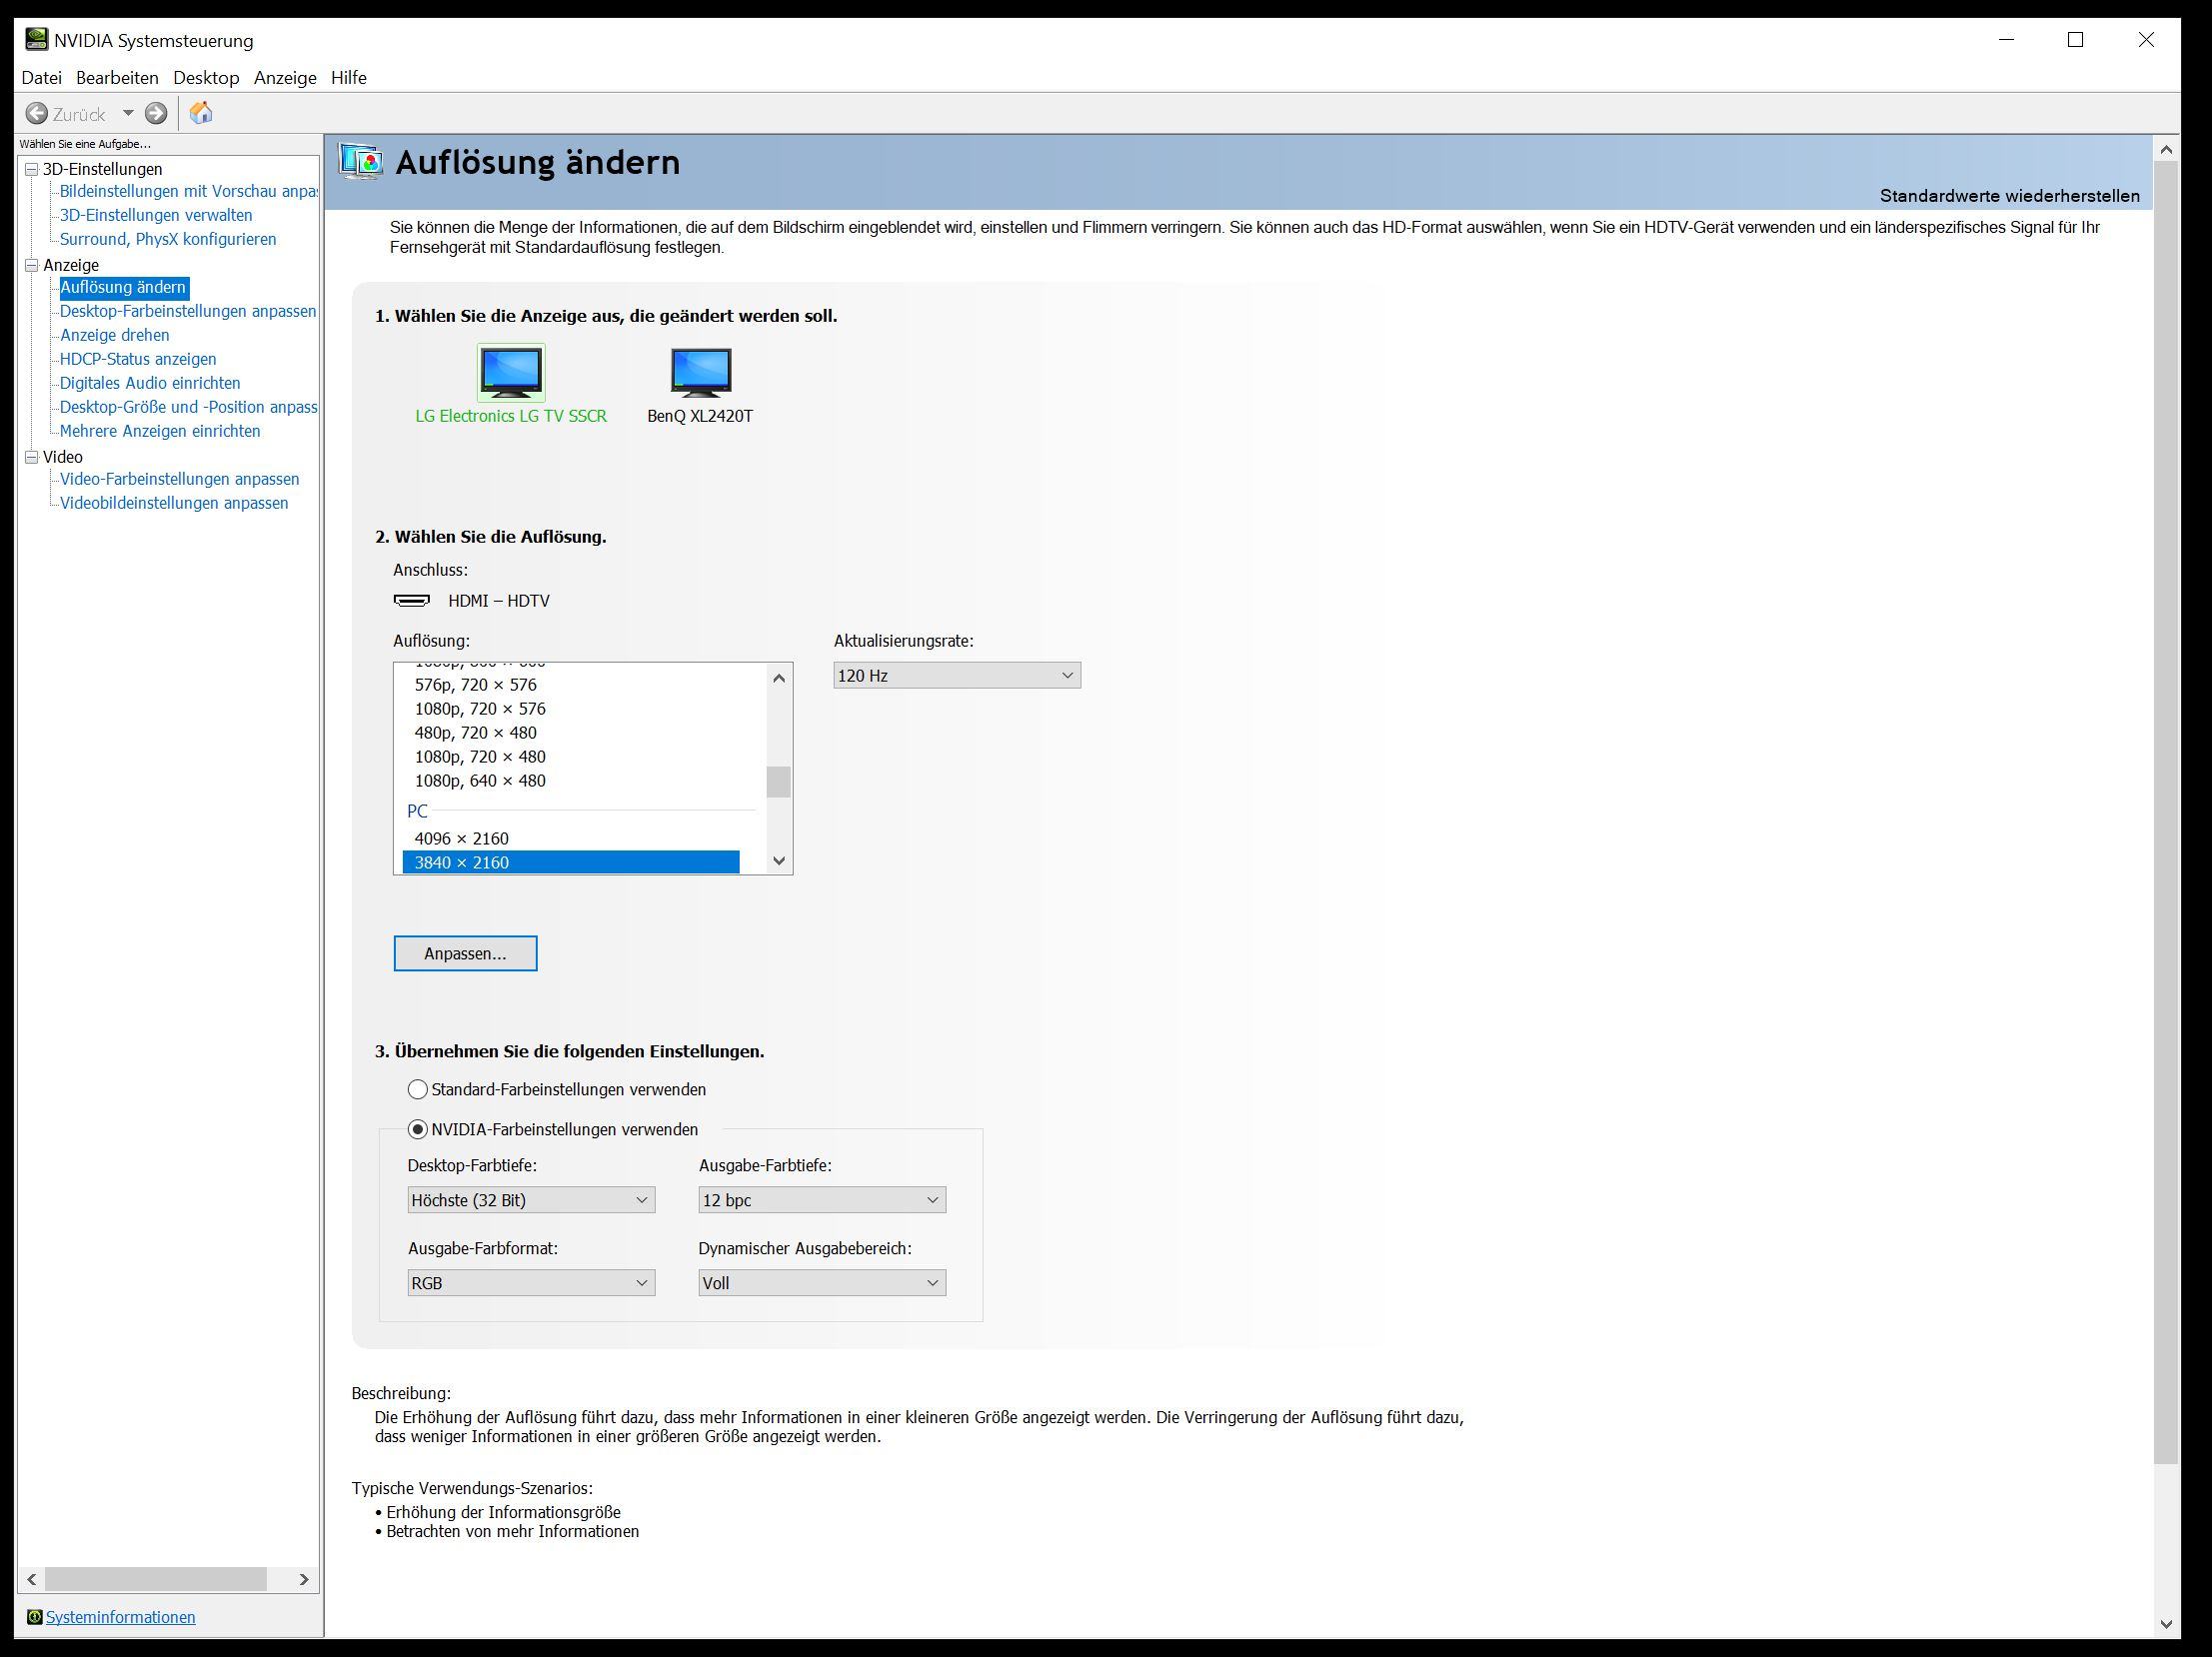Click the Forward arrow icon
Screen dimensions: 2212x1657
click(156, 114)
